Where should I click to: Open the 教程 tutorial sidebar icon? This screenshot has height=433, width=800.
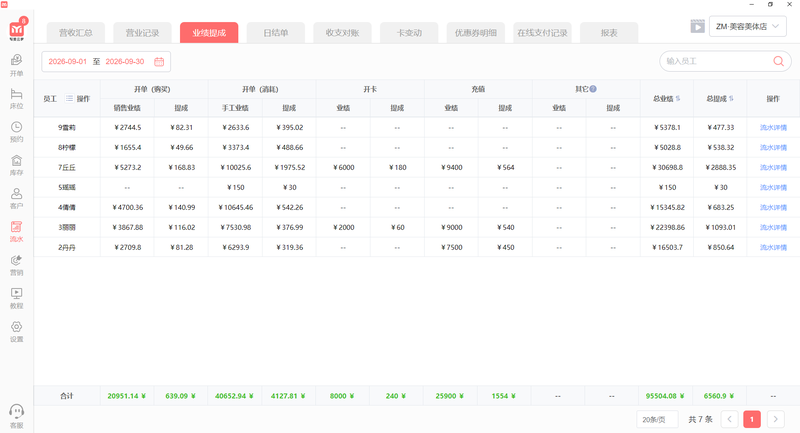(16, 298)
